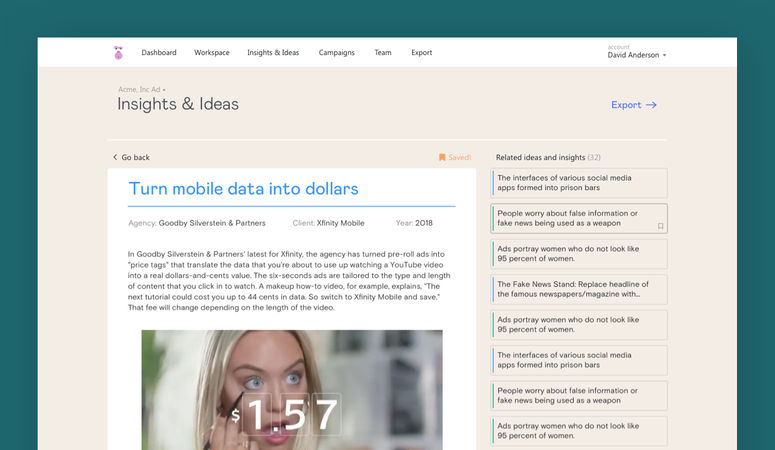Image resolution: width=775 pixels, height=450 pixels.
Task: Open the Campaigns nav item
Action: pyautogui.click(x=337, y=52)
